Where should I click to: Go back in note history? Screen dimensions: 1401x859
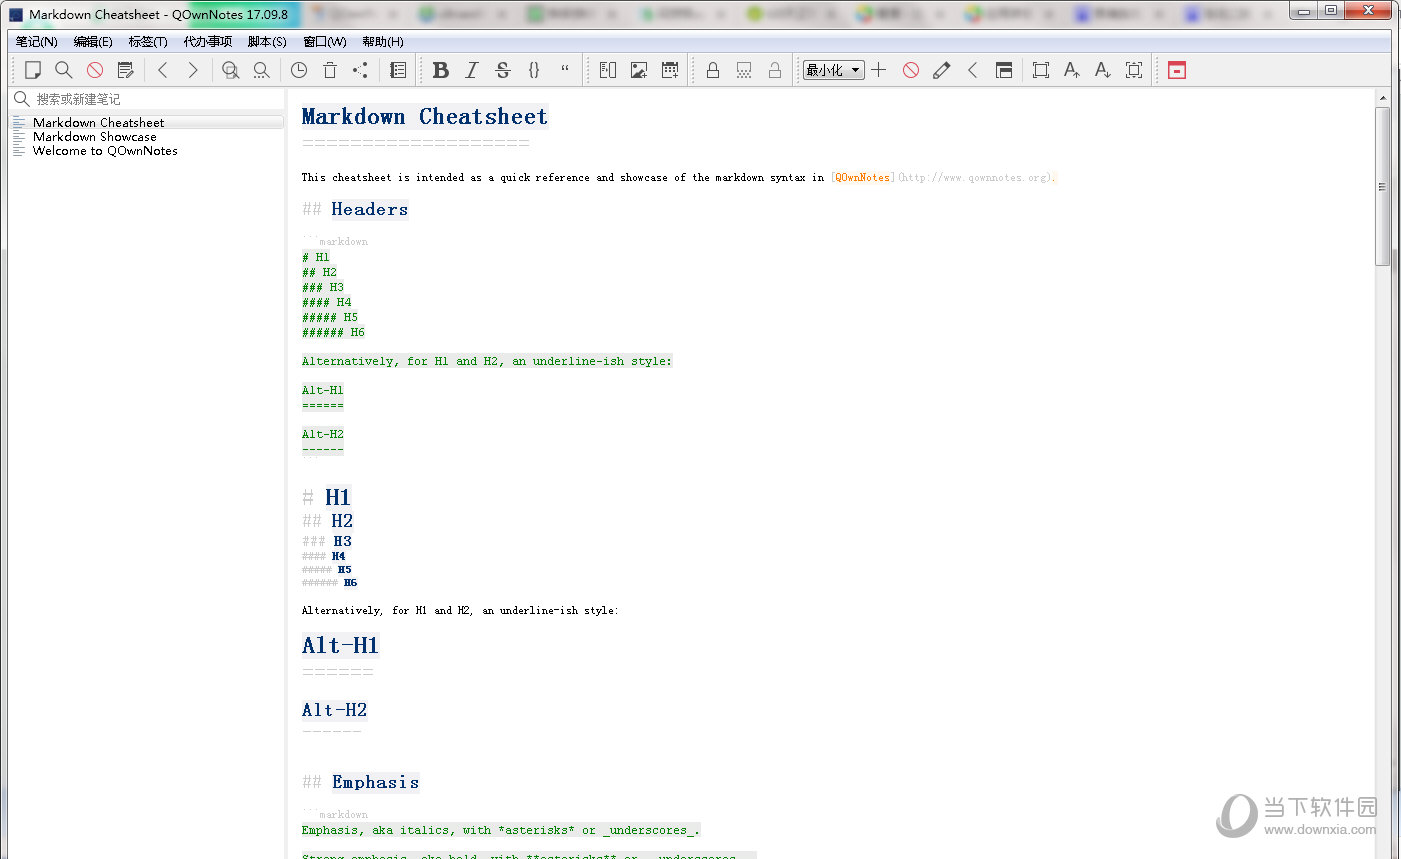(163, 70)
